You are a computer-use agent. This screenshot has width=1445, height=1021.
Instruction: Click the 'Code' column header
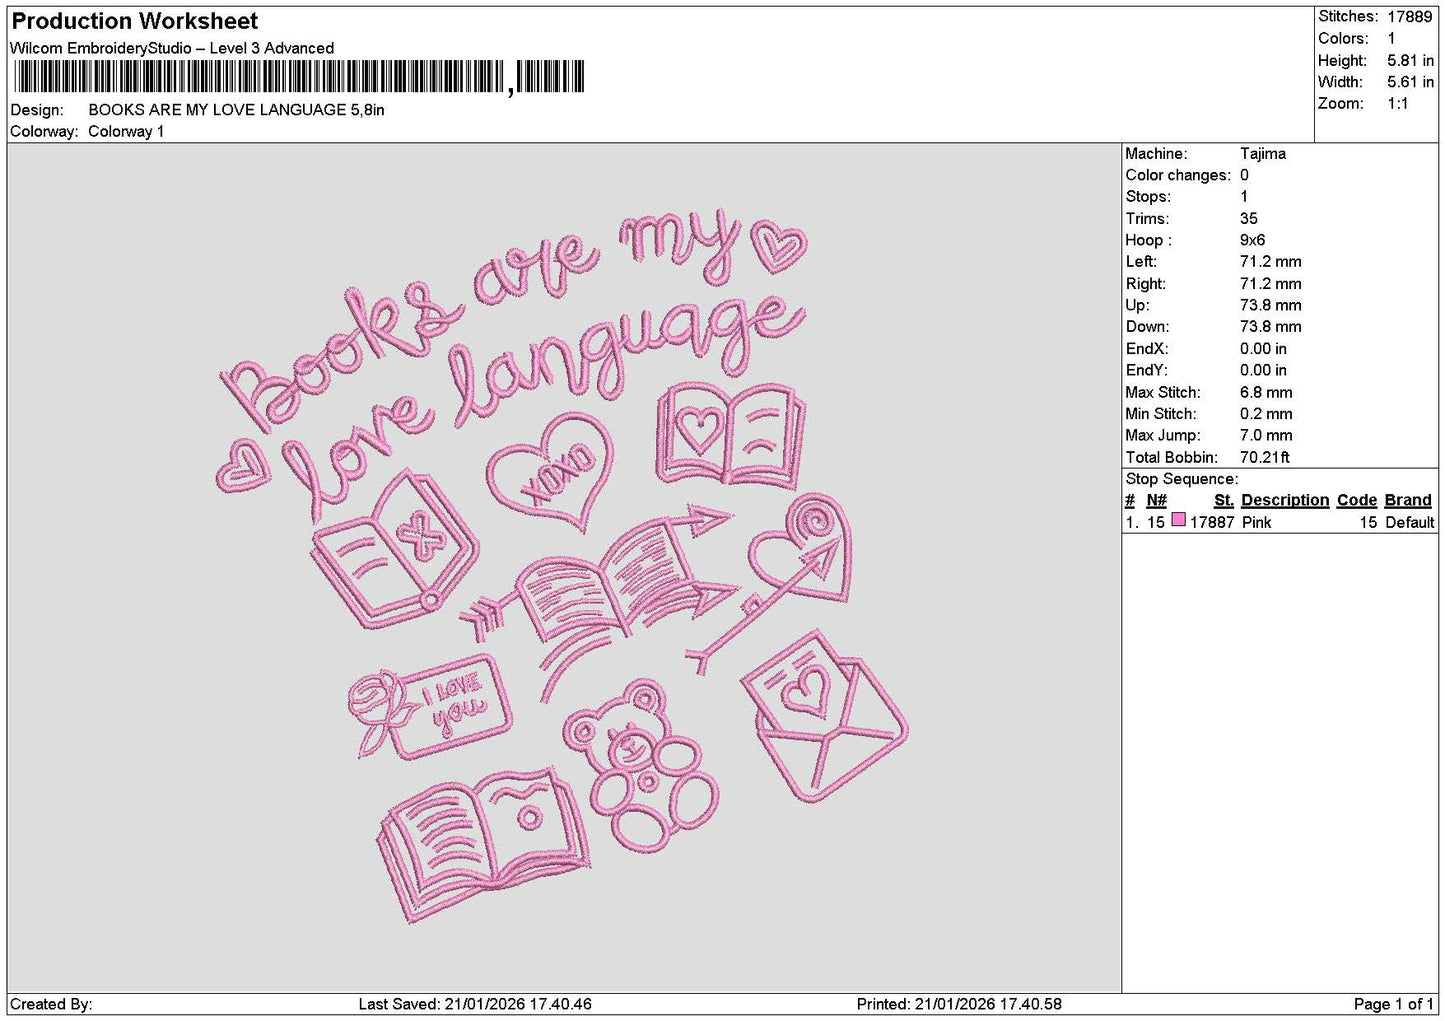pyautogui.click(x=1357, y=501)
